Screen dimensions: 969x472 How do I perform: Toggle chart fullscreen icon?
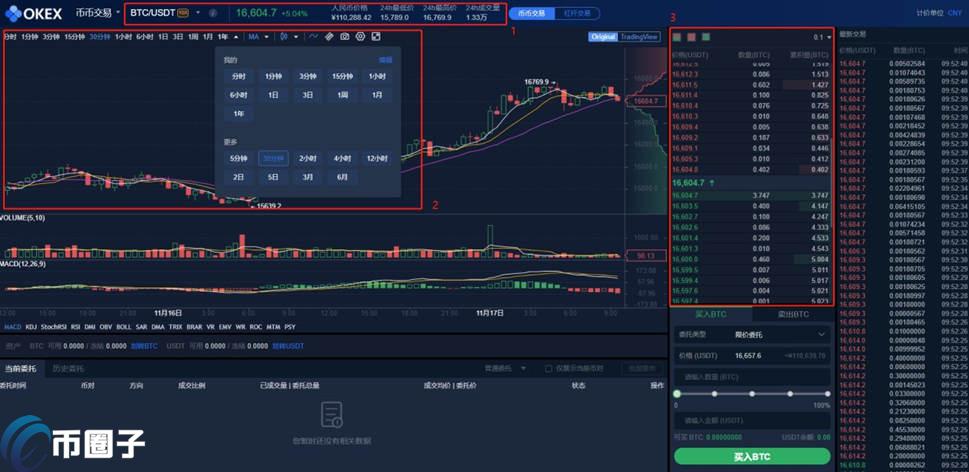[x=376, y=36]
